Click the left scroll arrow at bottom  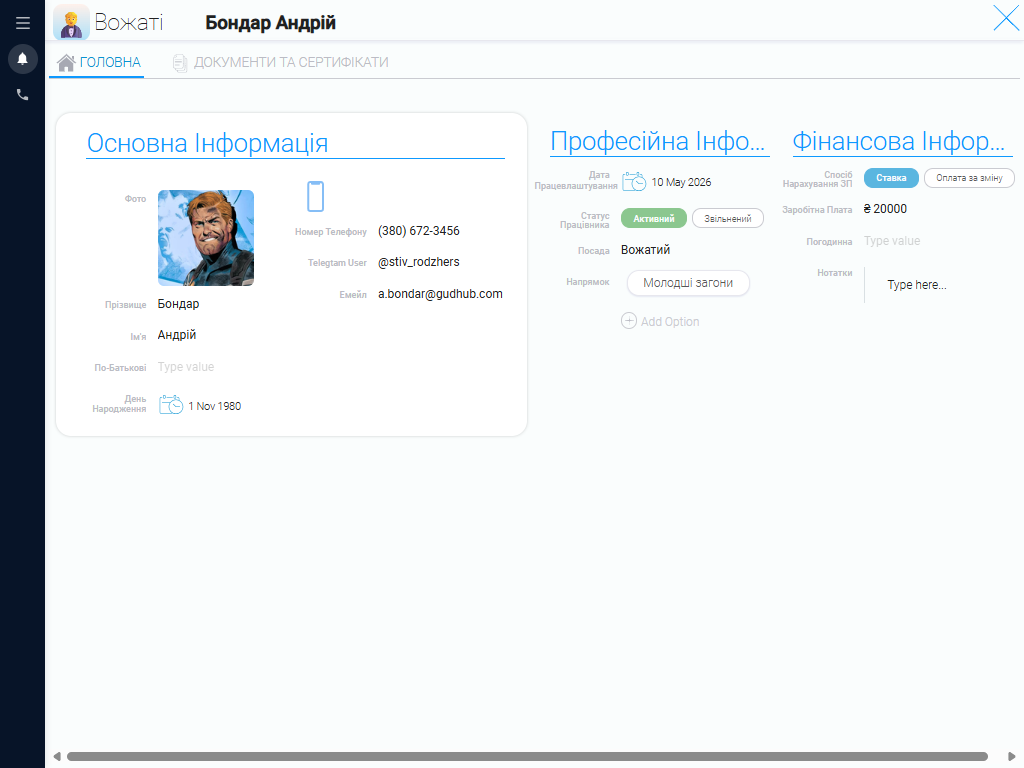click(57, 756)
